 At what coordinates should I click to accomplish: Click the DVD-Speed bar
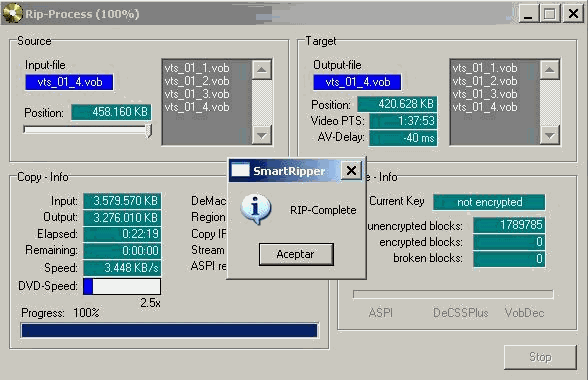122,286
